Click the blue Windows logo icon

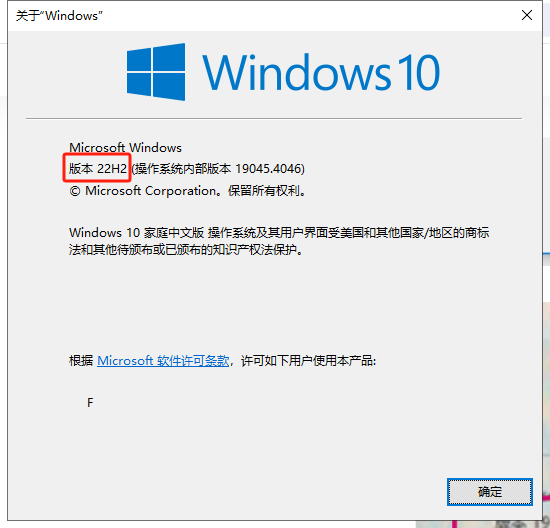tap(156, 72)
